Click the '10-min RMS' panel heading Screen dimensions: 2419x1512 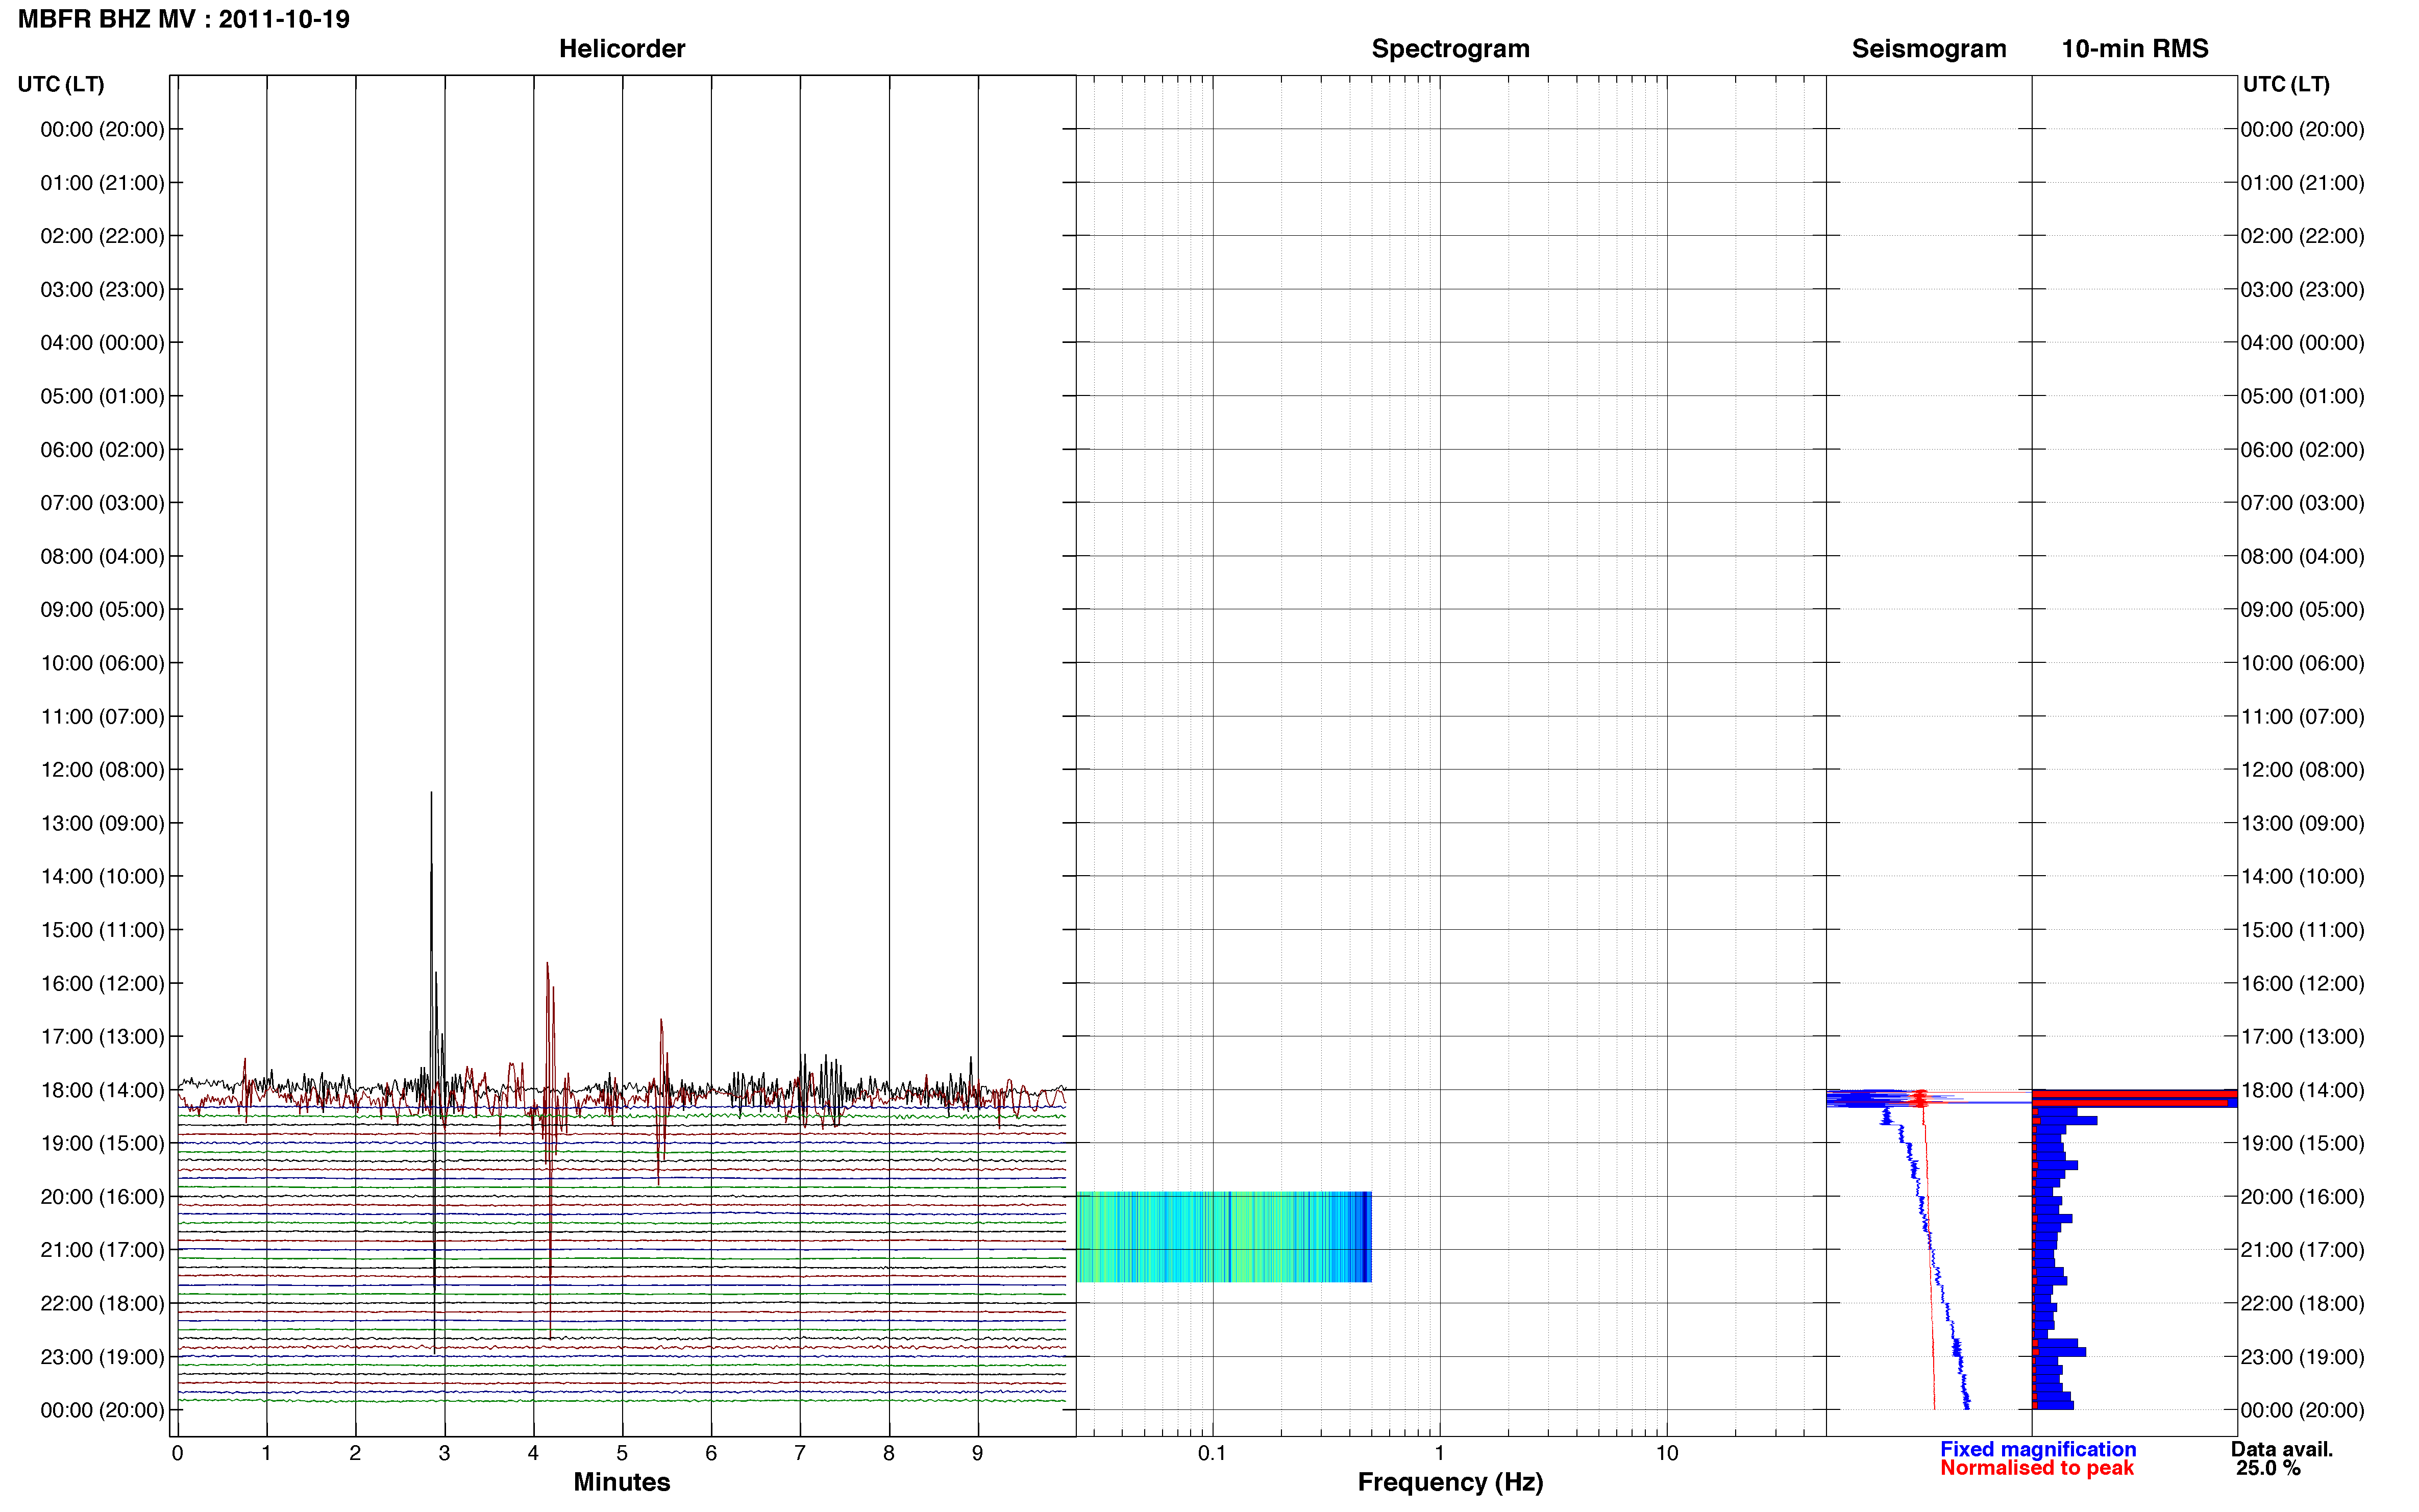coord(2134,49)
